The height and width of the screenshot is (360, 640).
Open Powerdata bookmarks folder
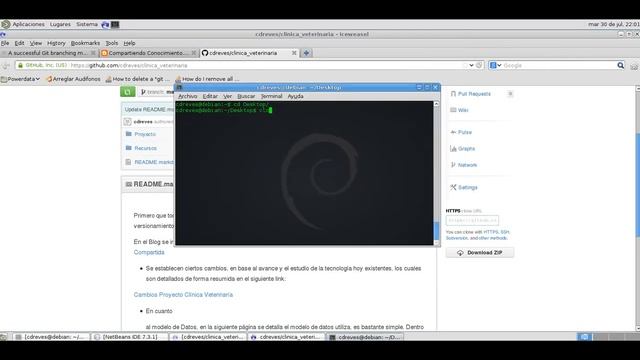pos(20,79)
